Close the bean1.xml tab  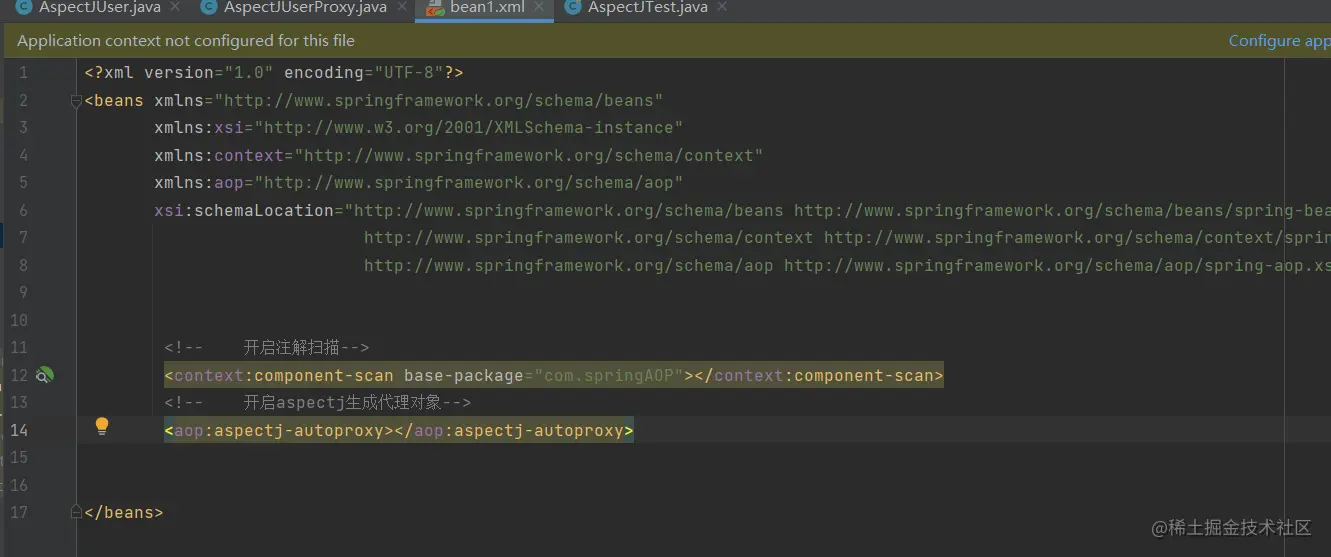tap(540, 8)
